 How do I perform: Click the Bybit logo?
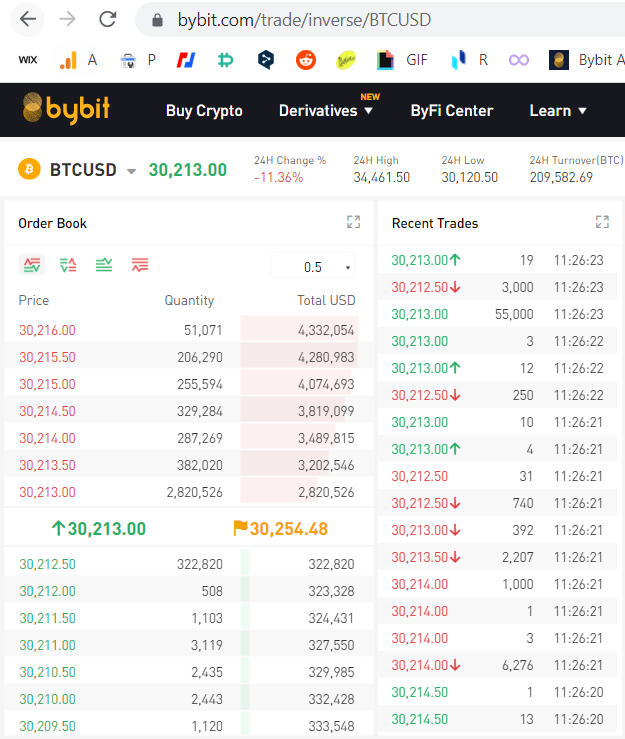pyautogui.click(x=66, y=108)
